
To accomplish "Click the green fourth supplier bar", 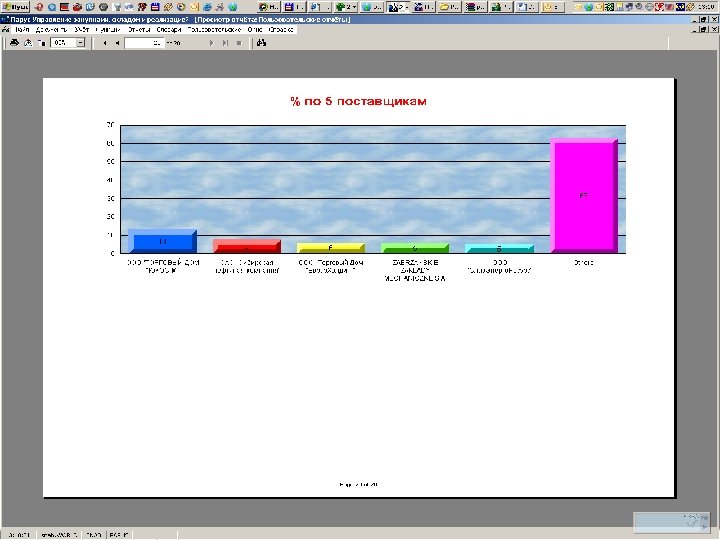I will pyautogui.click(x=415, y=248).
